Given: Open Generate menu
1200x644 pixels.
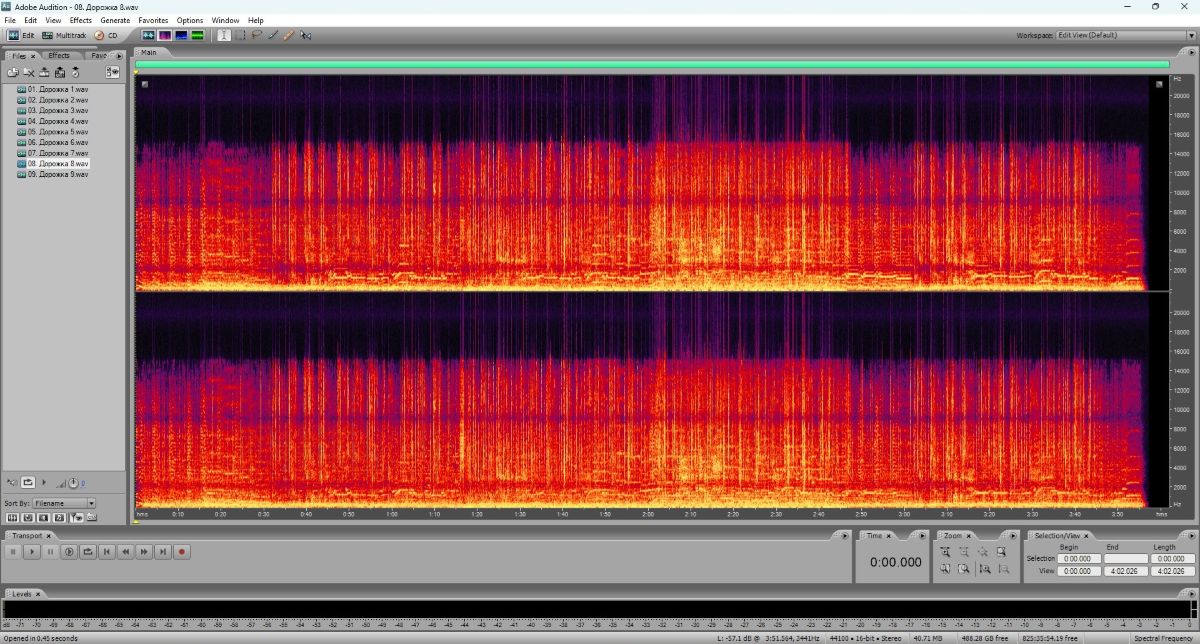Looking at the screenshot, I should pyautogui.click(x=115, y=20).
